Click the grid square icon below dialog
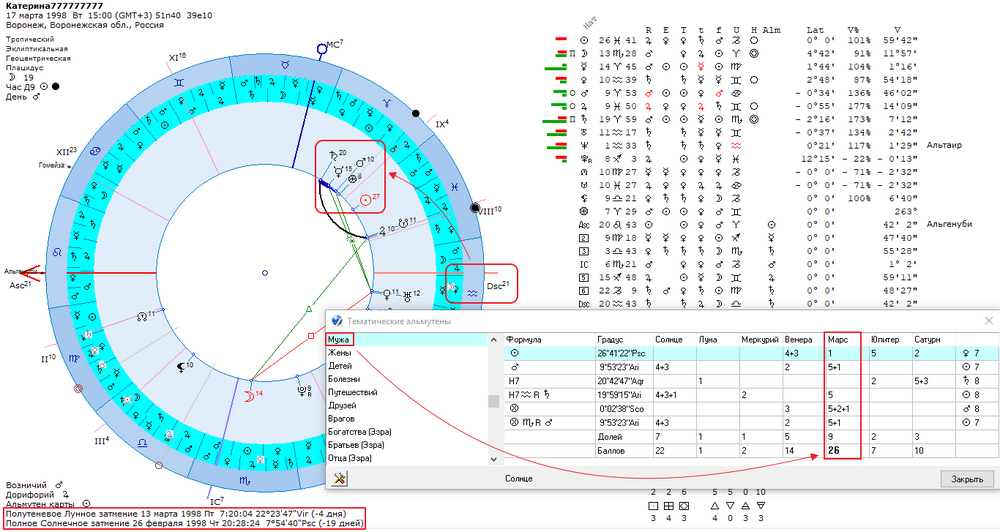1000x532 pixels. [x=668, y=505]
